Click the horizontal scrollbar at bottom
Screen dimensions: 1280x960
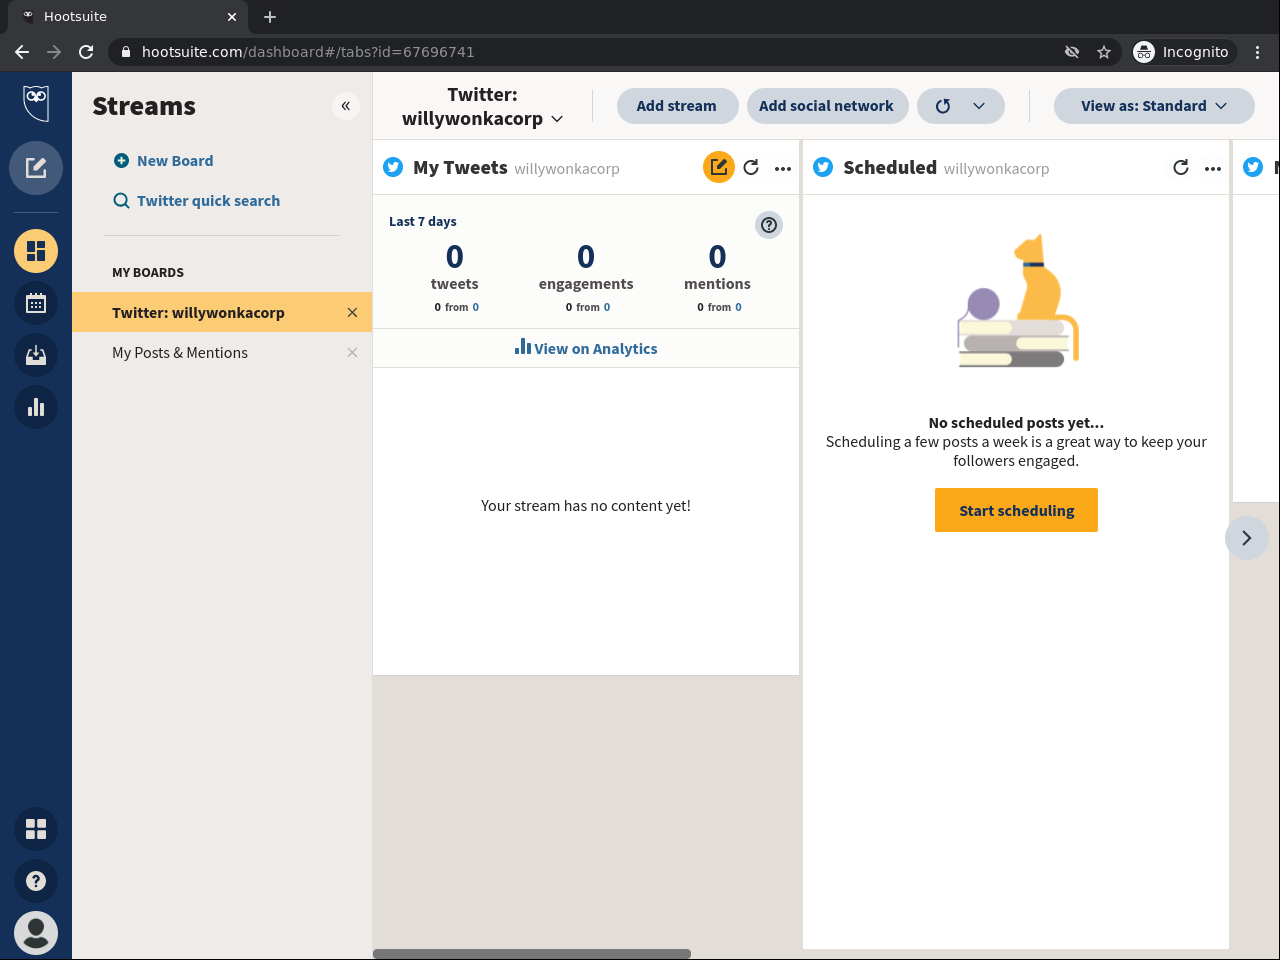(532, 954)
